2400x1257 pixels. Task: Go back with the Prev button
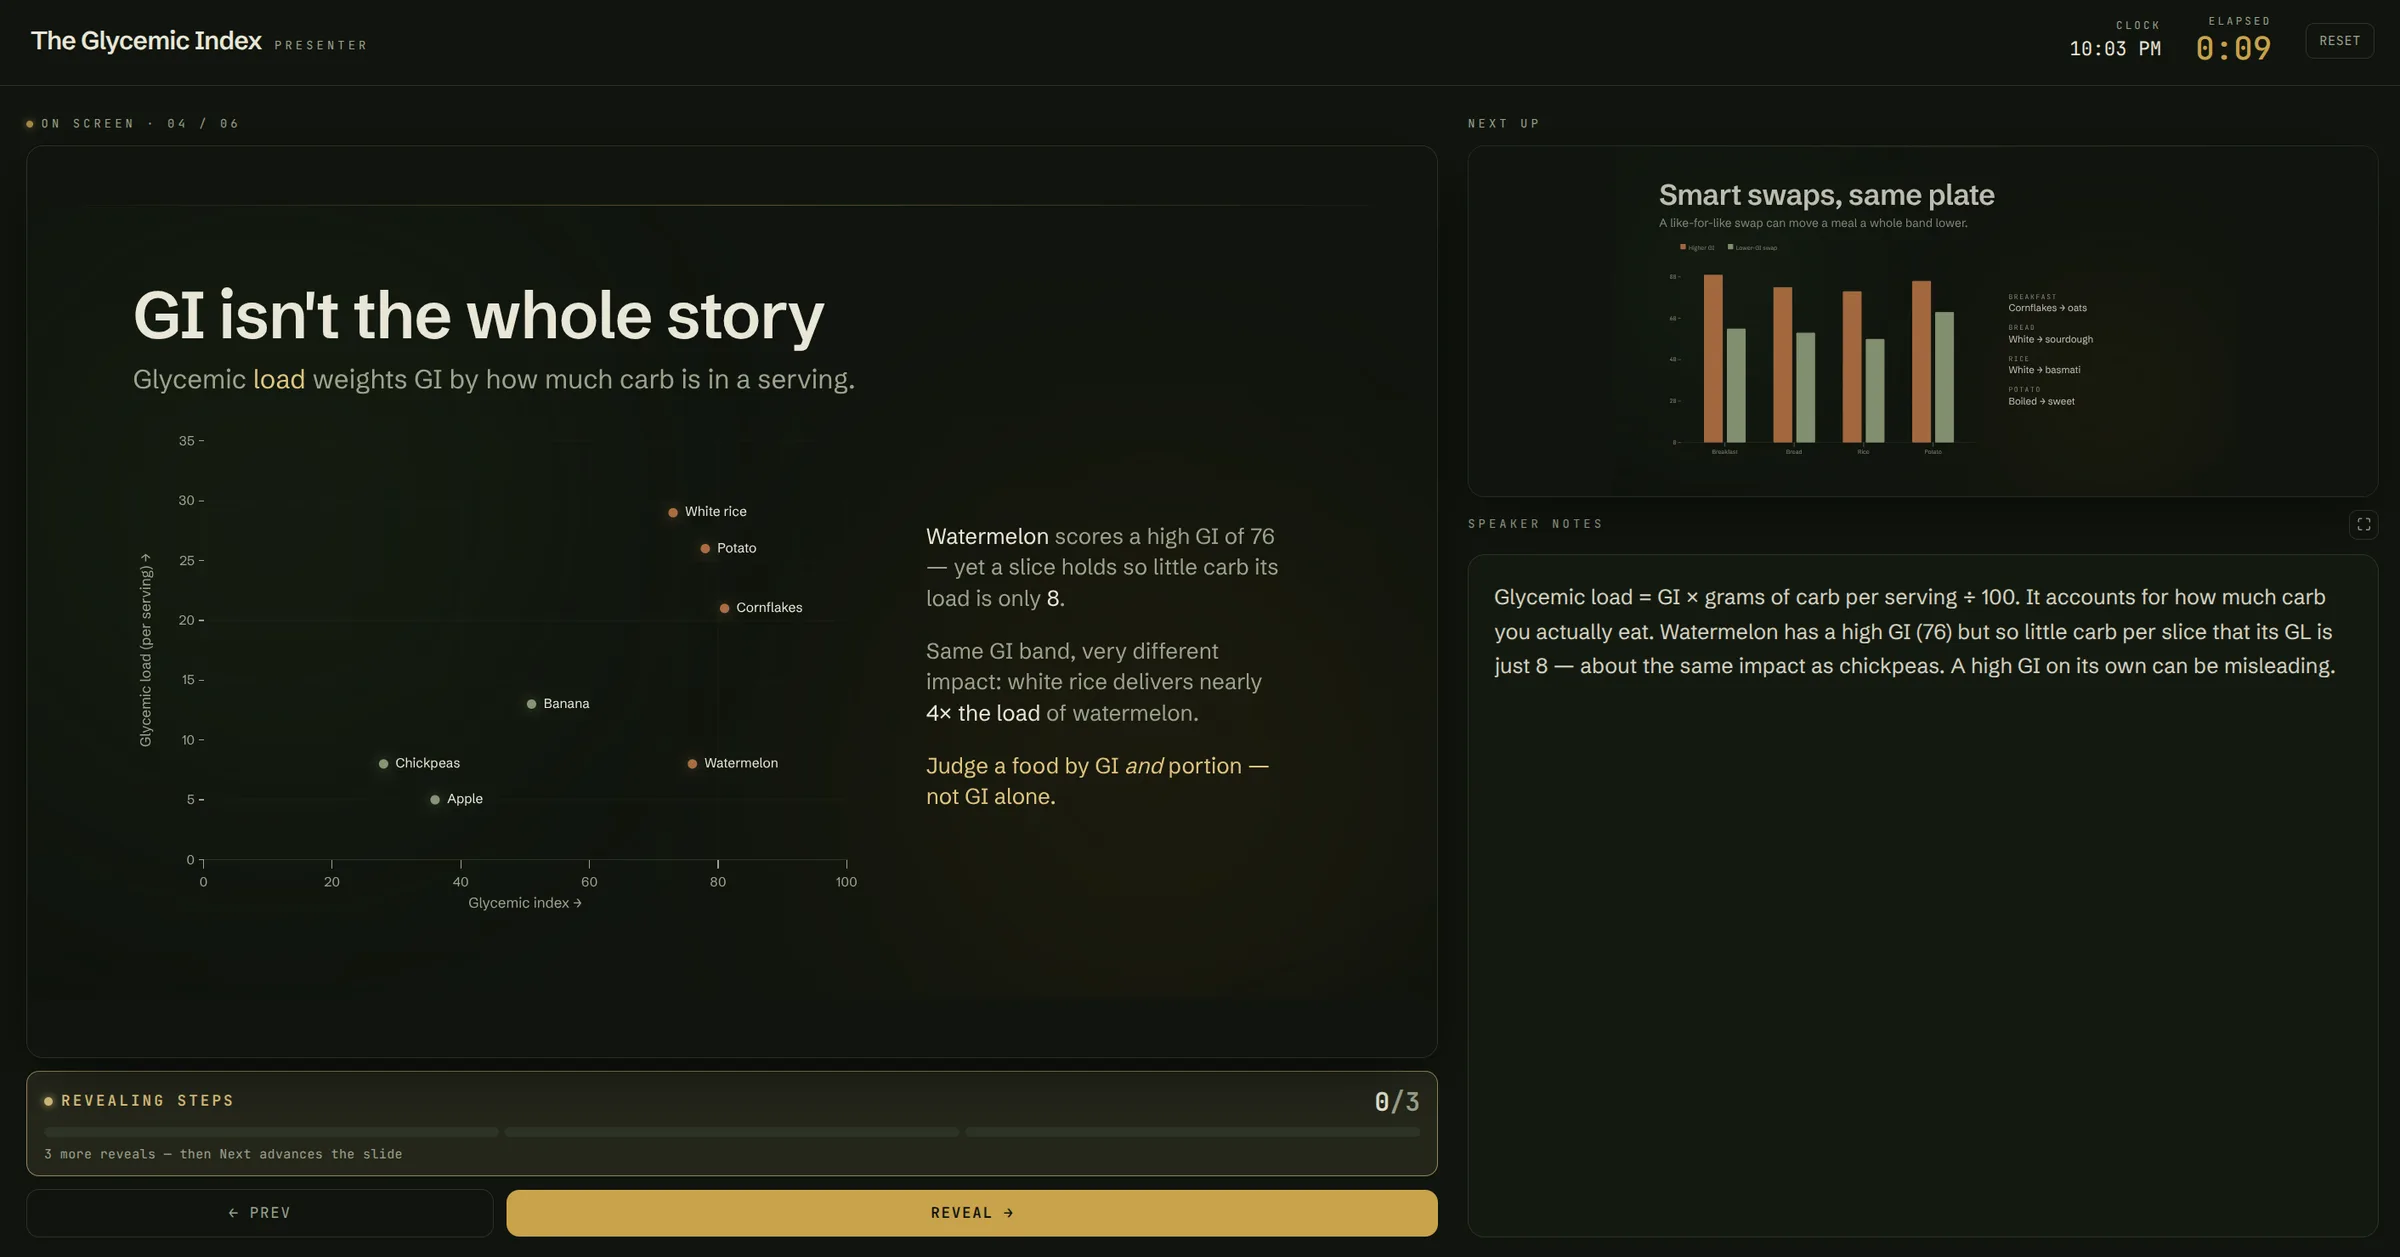260,1213
